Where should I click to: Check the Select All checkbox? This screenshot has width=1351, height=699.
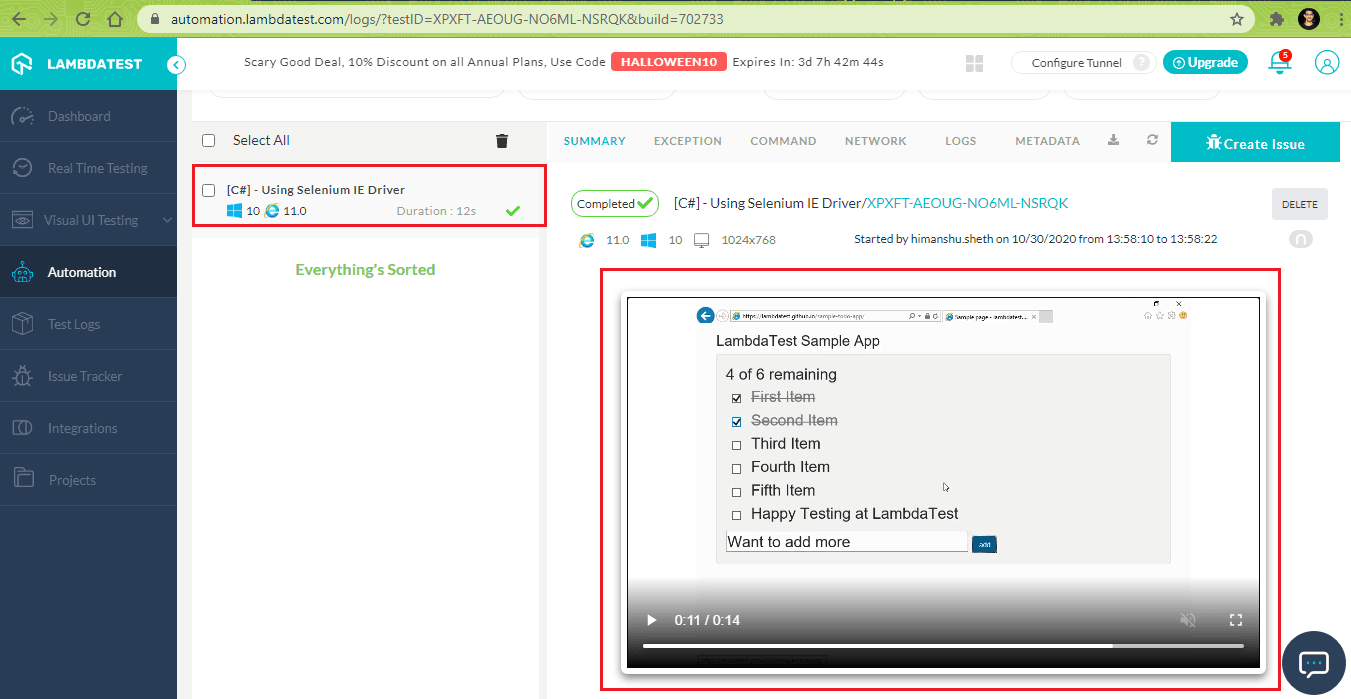click(208, 141)
